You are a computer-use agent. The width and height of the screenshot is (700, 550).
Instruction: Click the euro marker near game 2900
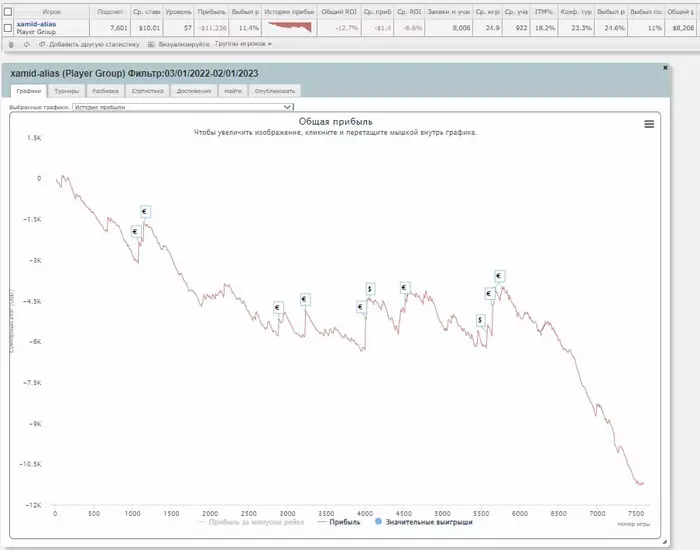point(278,308)
